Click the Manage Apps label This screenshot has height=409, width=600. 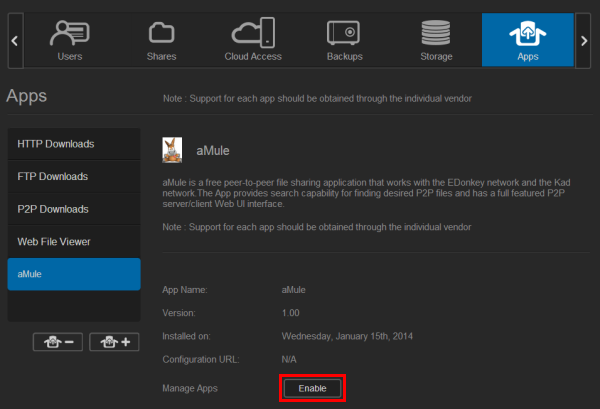pos(190,388)
